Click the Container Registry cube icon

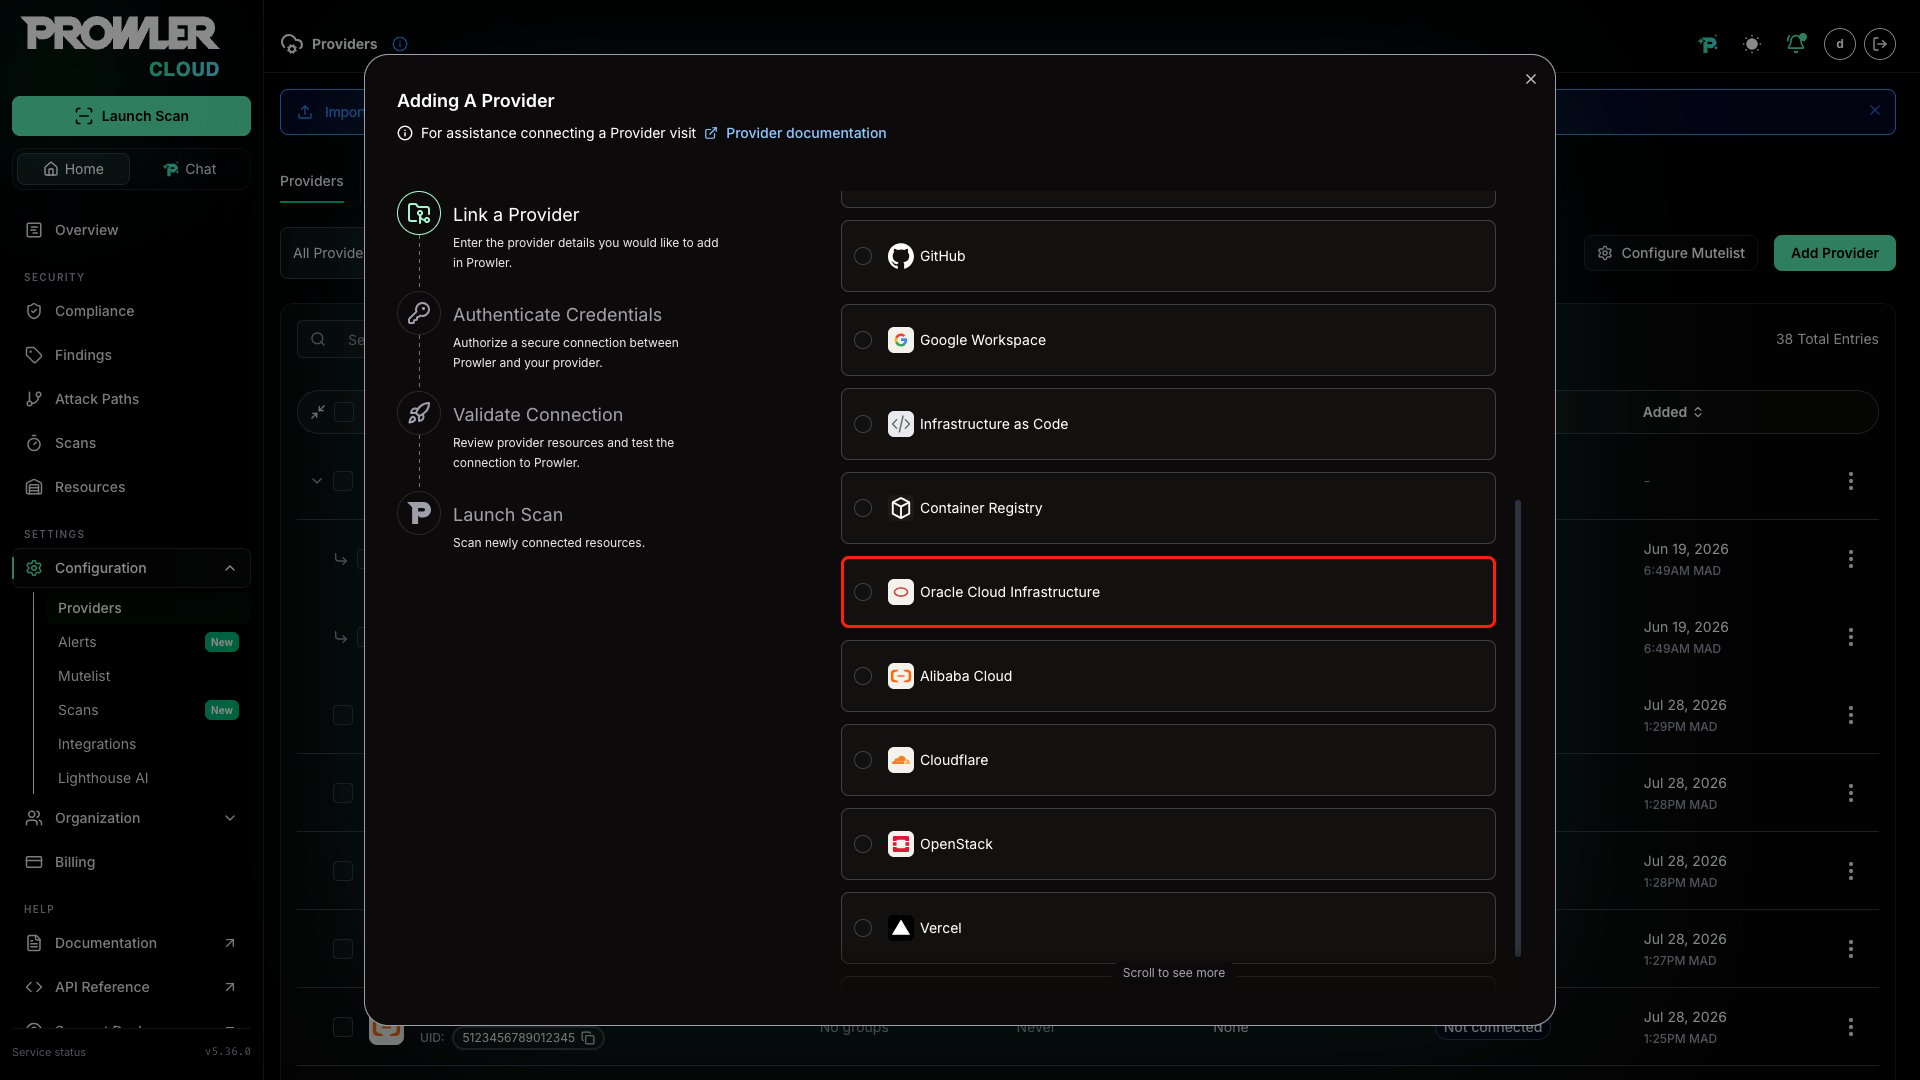pos(901,508)
